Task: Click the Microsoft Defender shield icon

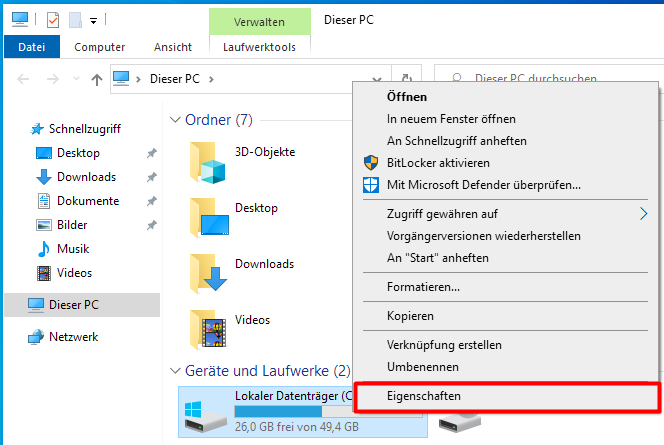Action: tap(371, 185)
